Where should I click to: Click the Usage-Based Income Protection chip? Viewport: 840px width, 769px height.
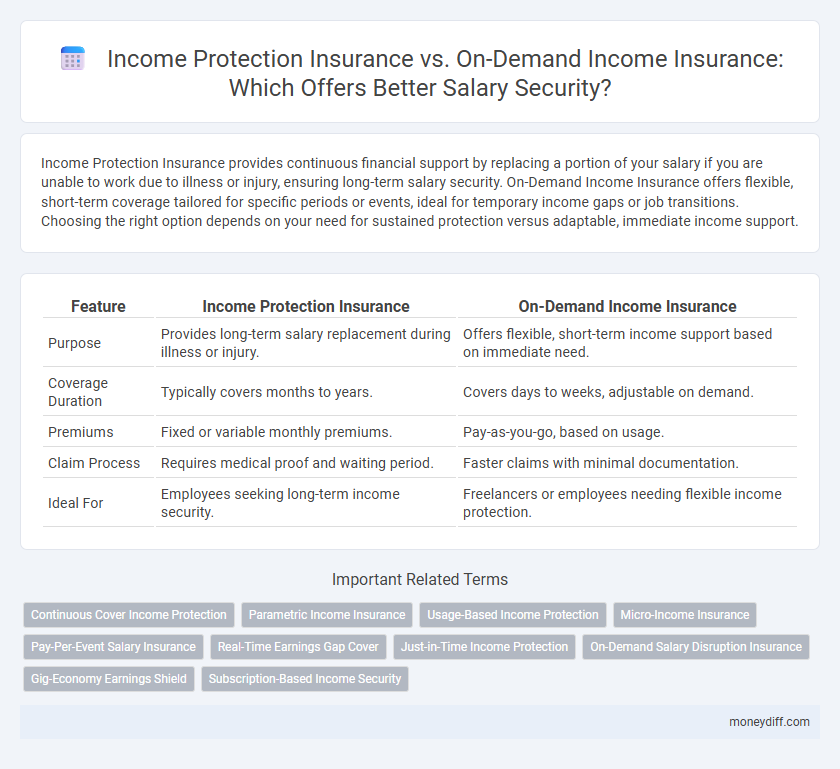(512, 615)
